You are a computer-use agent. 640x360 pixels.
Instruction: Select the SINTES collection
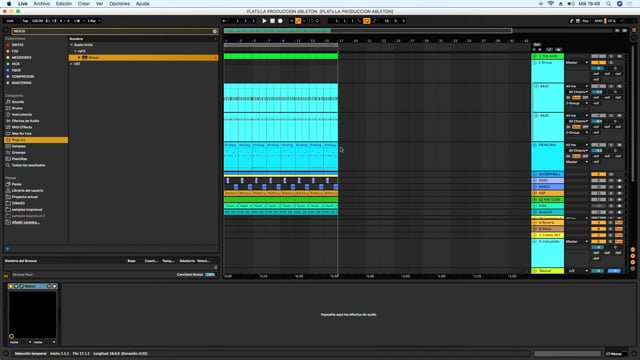[18, 45]
